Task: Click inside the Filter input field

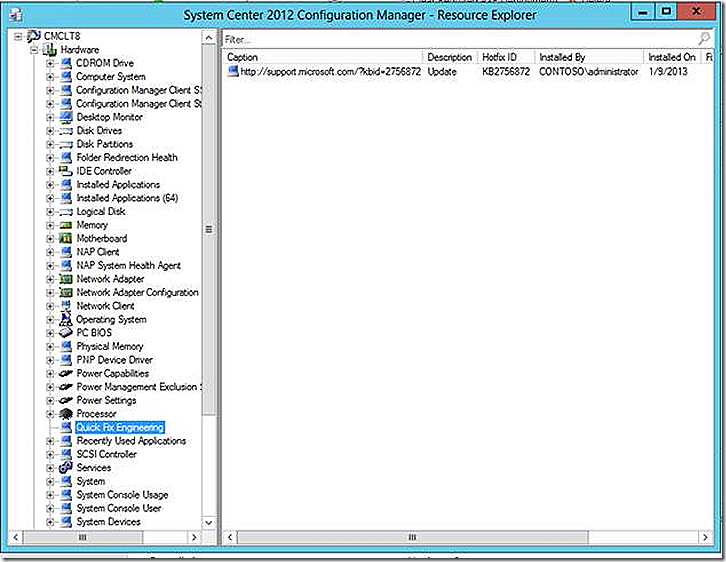Action: tap(458, 39)
